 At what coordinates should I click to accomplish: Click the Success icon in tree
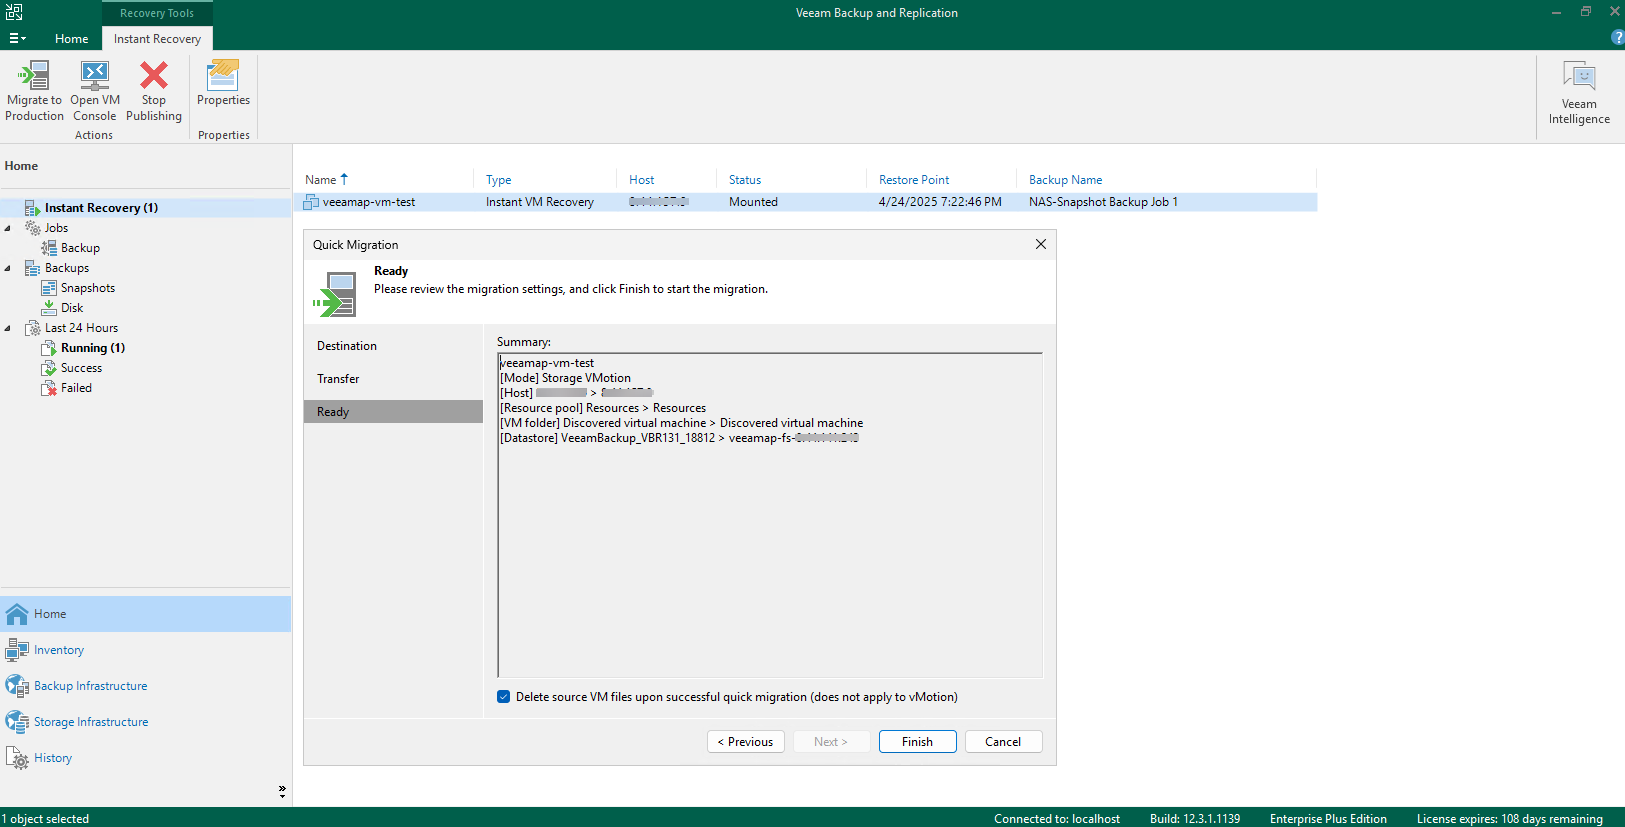click(x=49, y=368)
